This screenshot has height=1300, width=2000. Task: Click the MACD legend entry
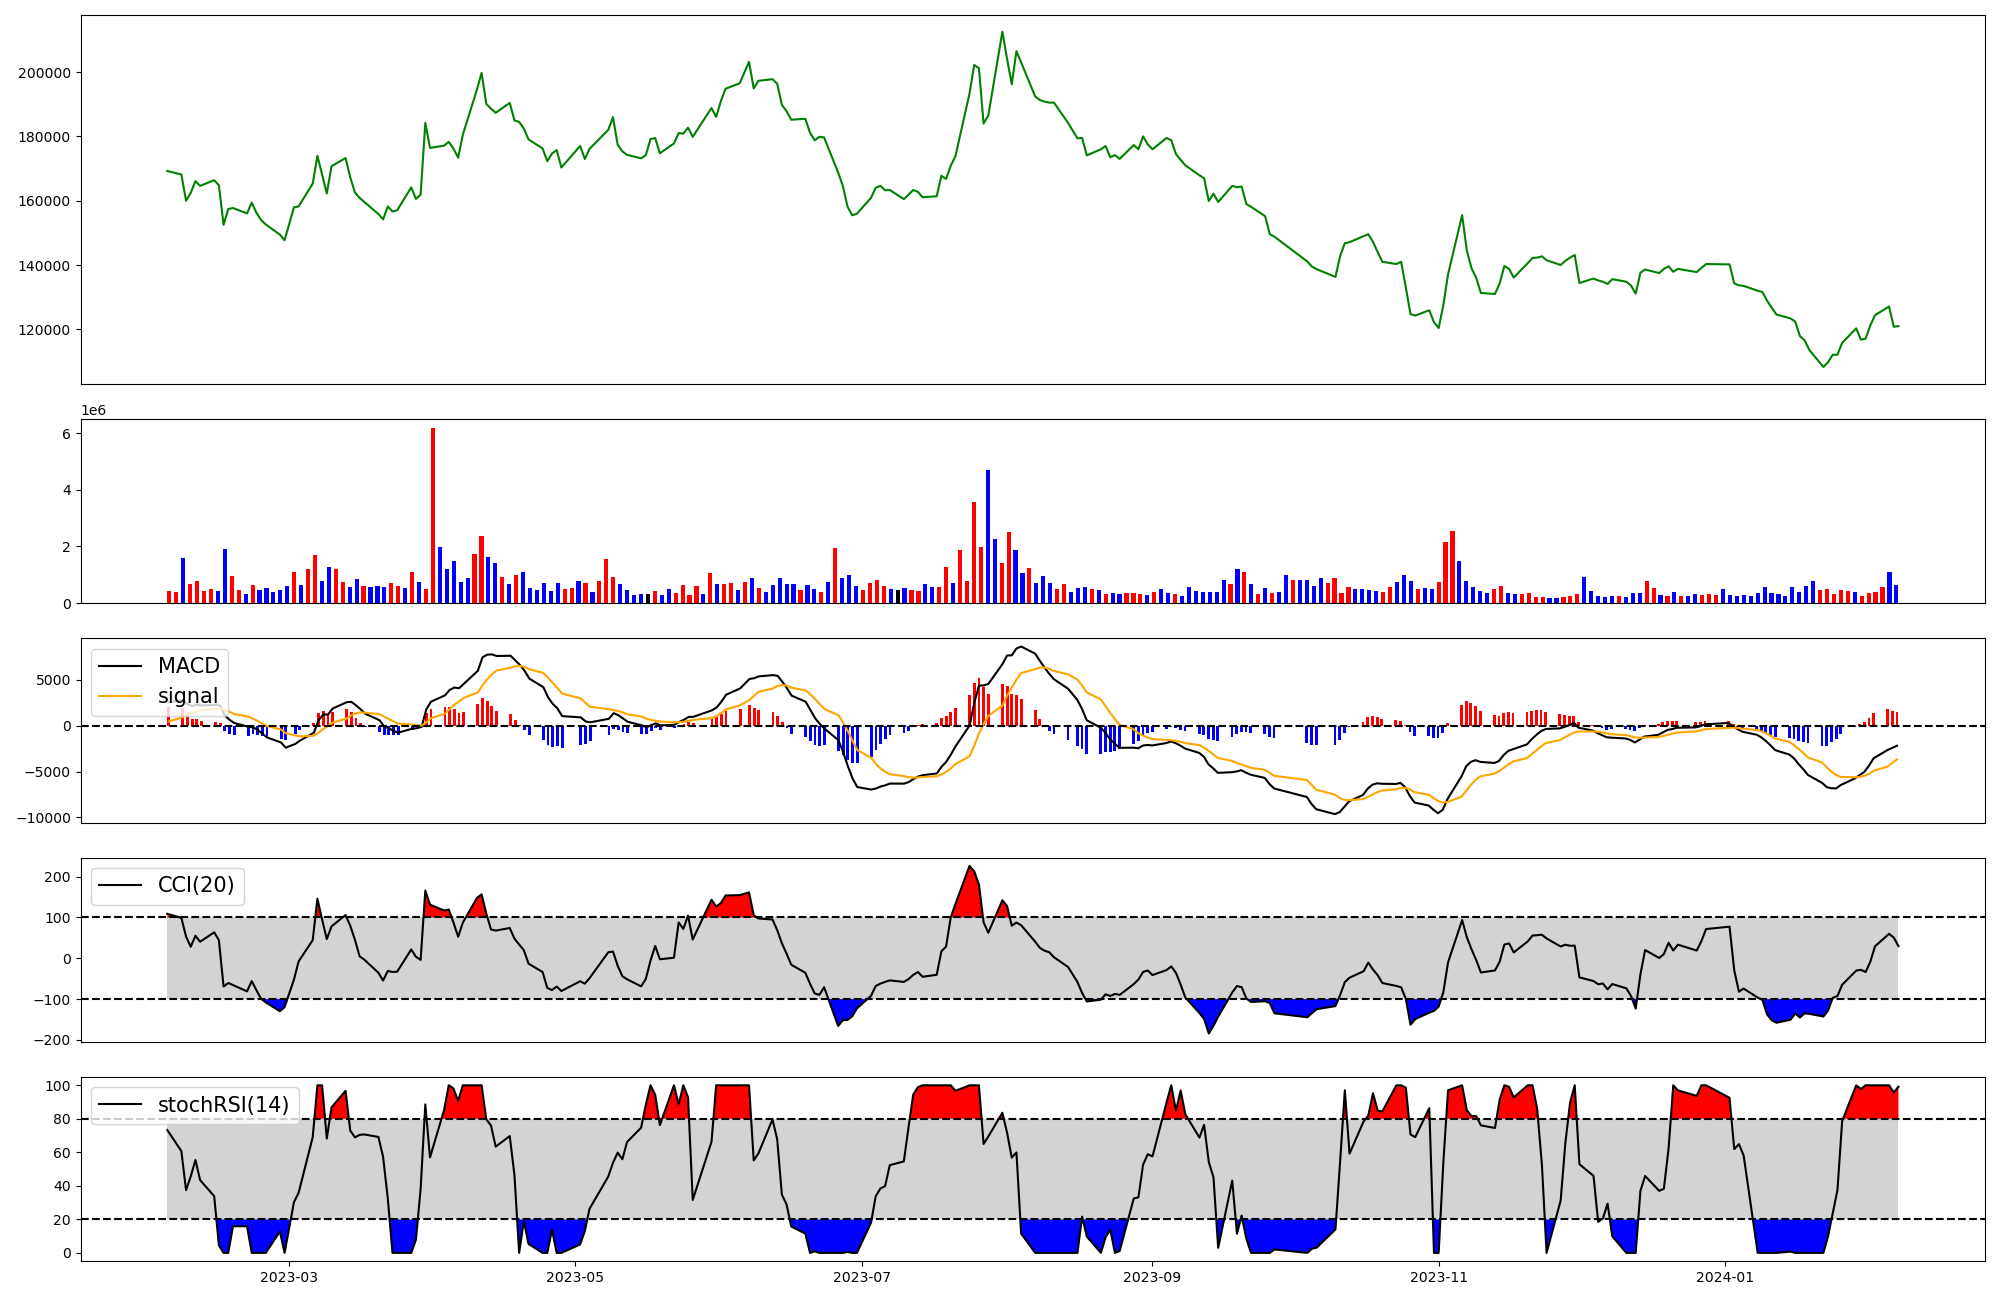click(188, 666)
